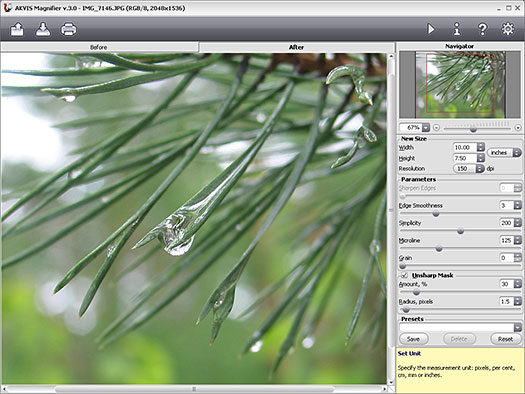Click the Resolution input field
This screenshot has width=525, height=394.
(x=465, y=169)
